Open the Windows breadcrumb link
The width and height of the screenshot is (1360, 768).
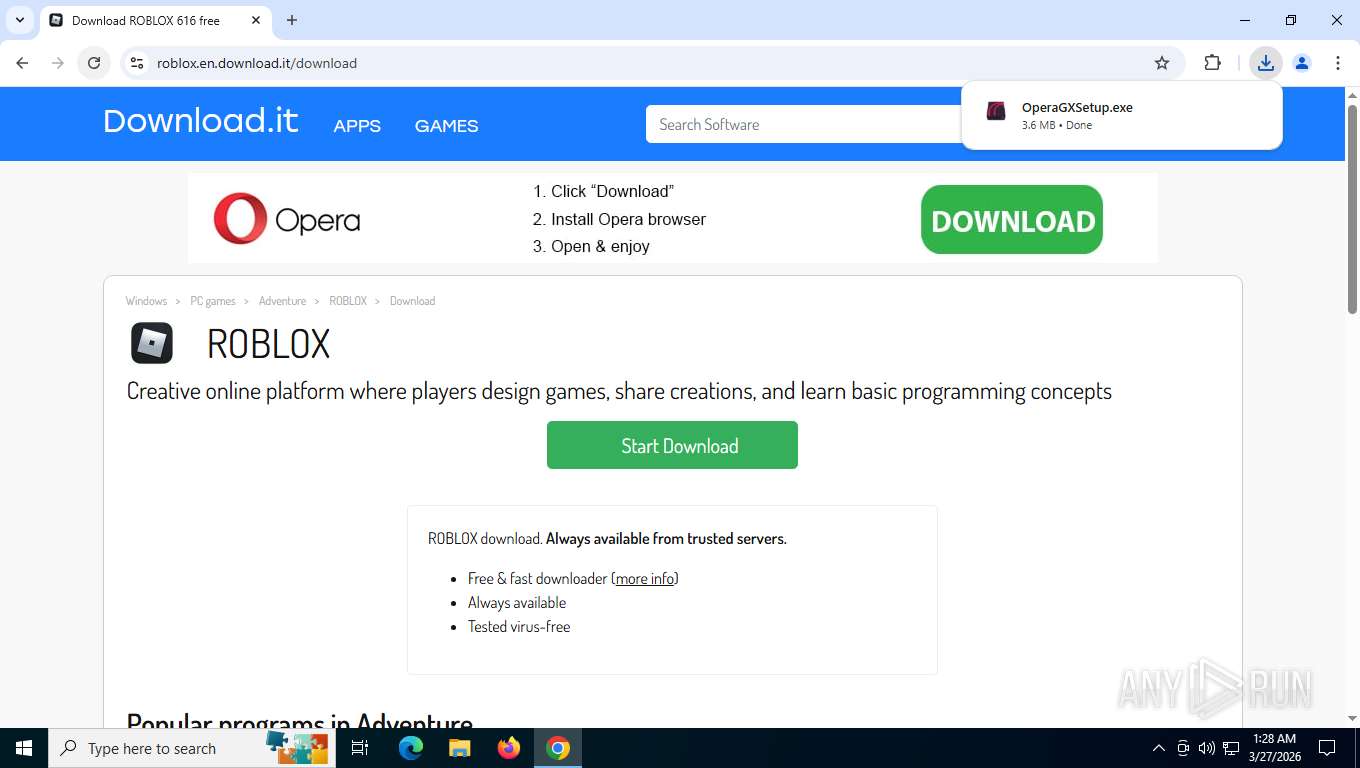pos(146,301)
